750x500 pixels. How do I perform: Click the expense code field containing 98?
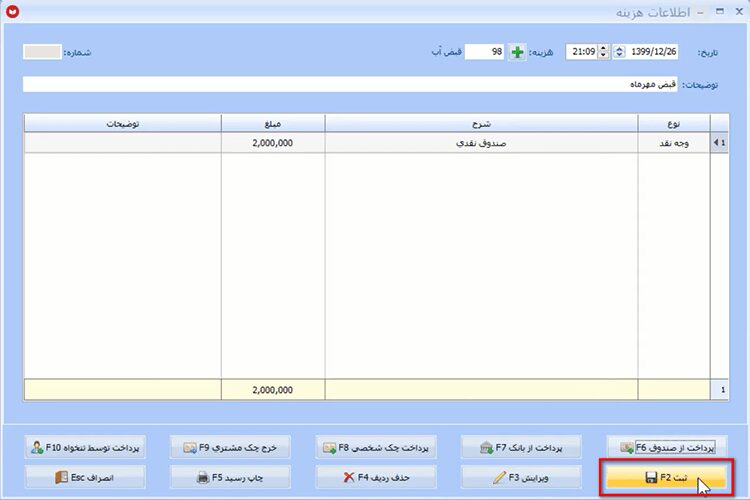(484, 52)
